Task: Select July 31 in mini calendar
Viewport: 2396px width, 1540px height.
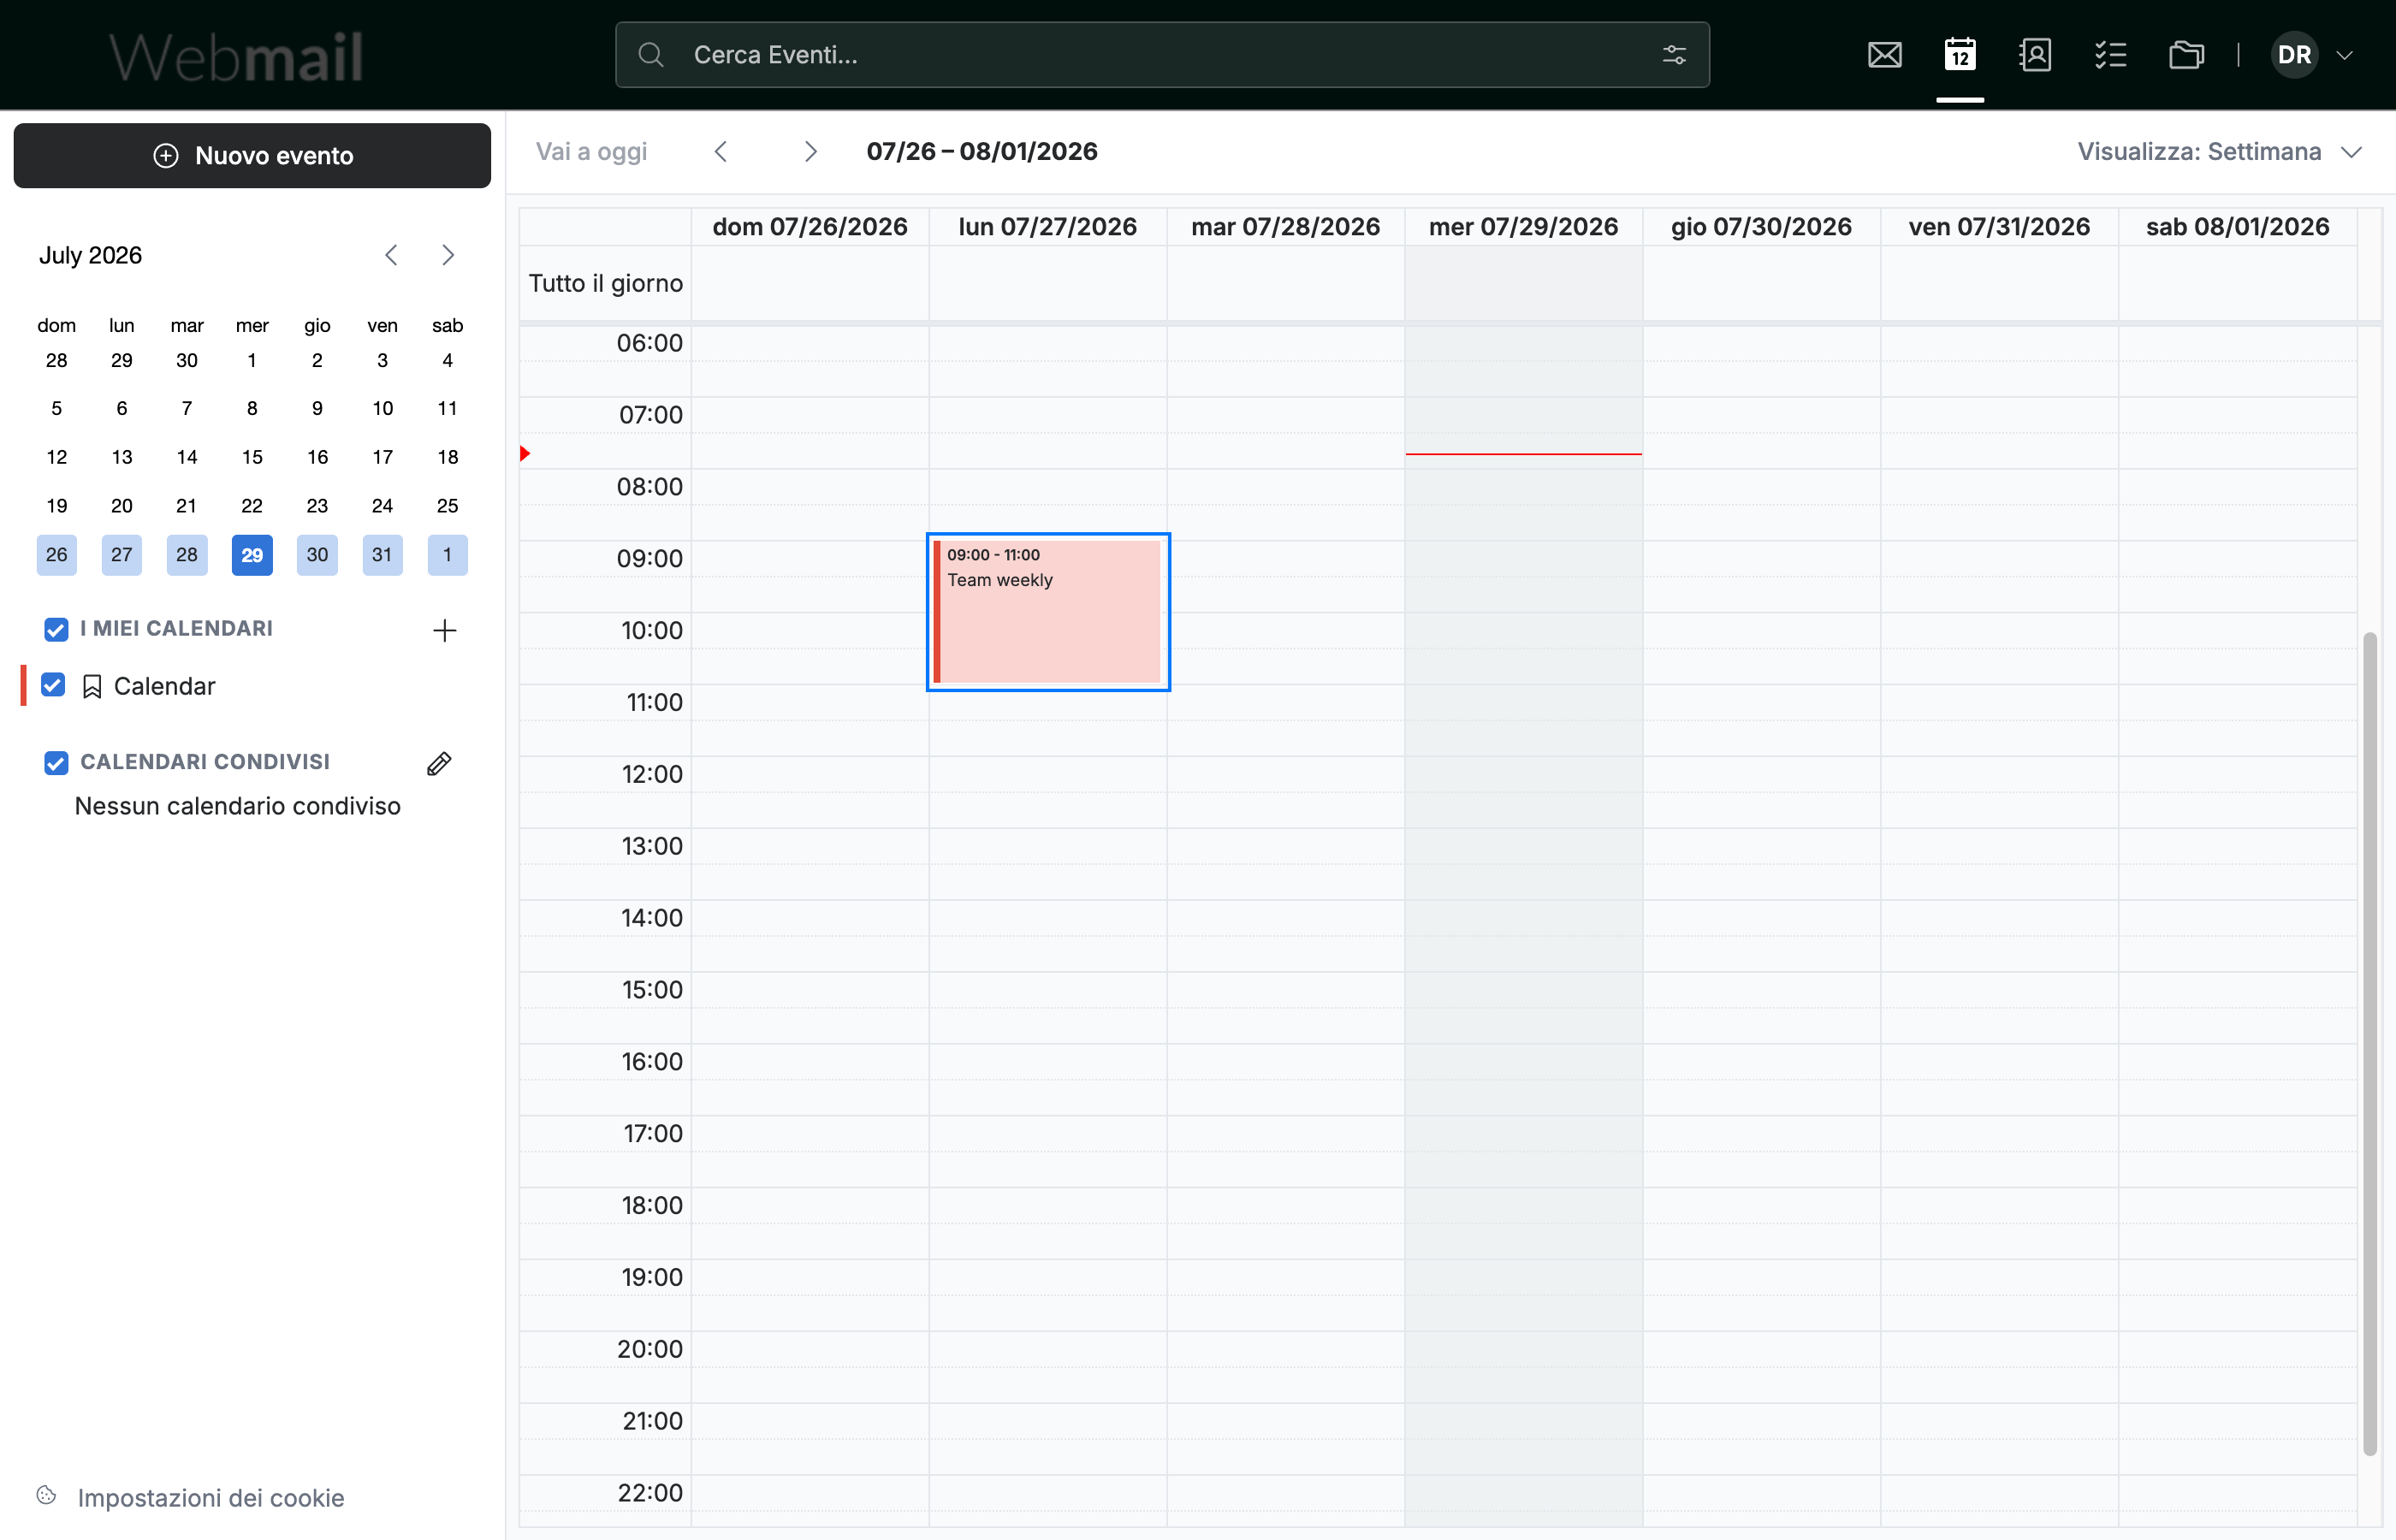Action: pyautogui.click(x=382, y=555)
